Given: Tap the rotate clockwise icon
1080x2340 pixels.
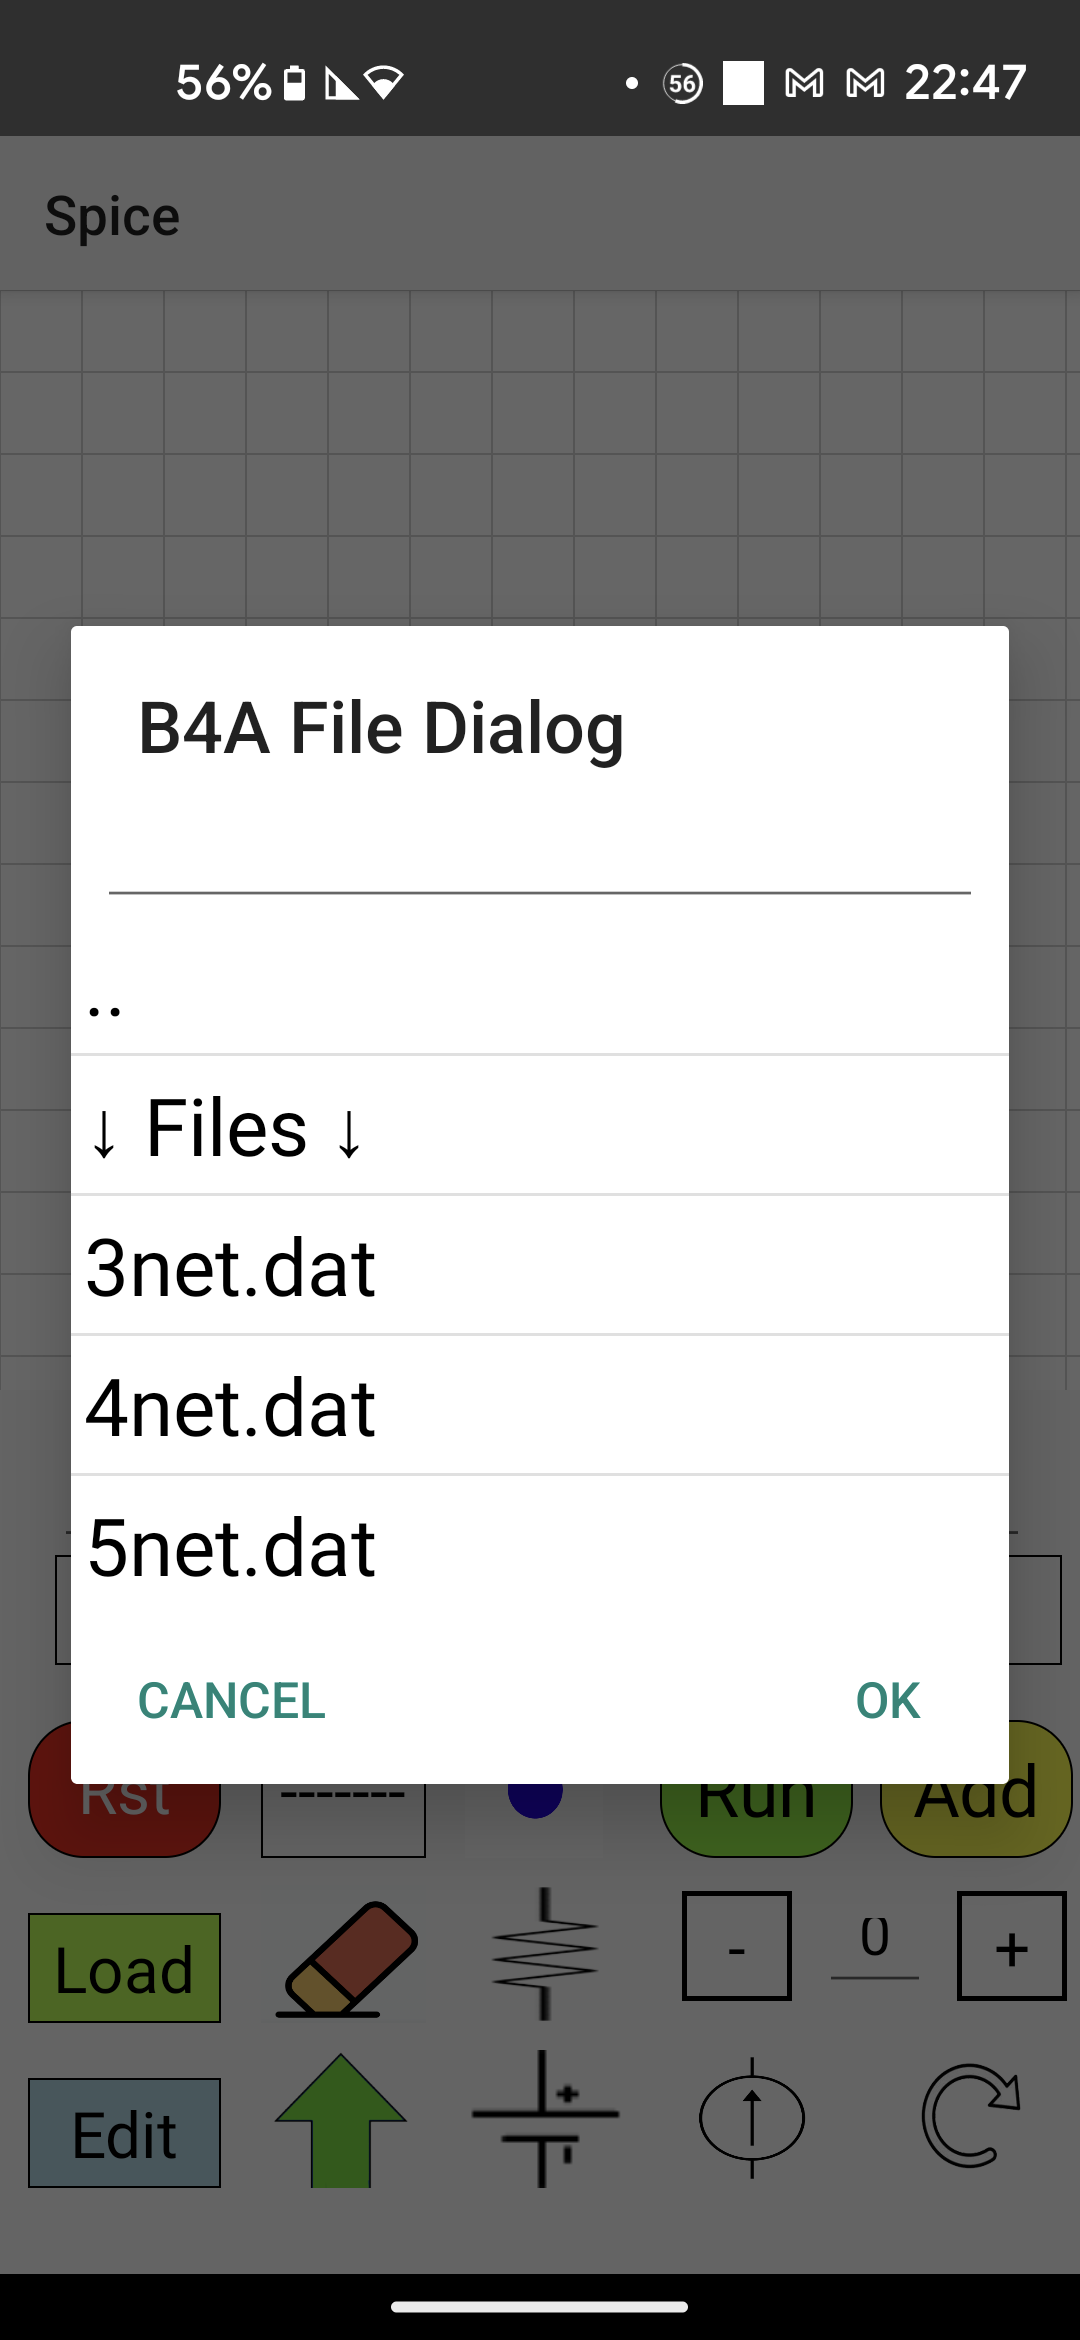Looking at the screenshot, I should pyautogui.click(x=970, y=2116).
